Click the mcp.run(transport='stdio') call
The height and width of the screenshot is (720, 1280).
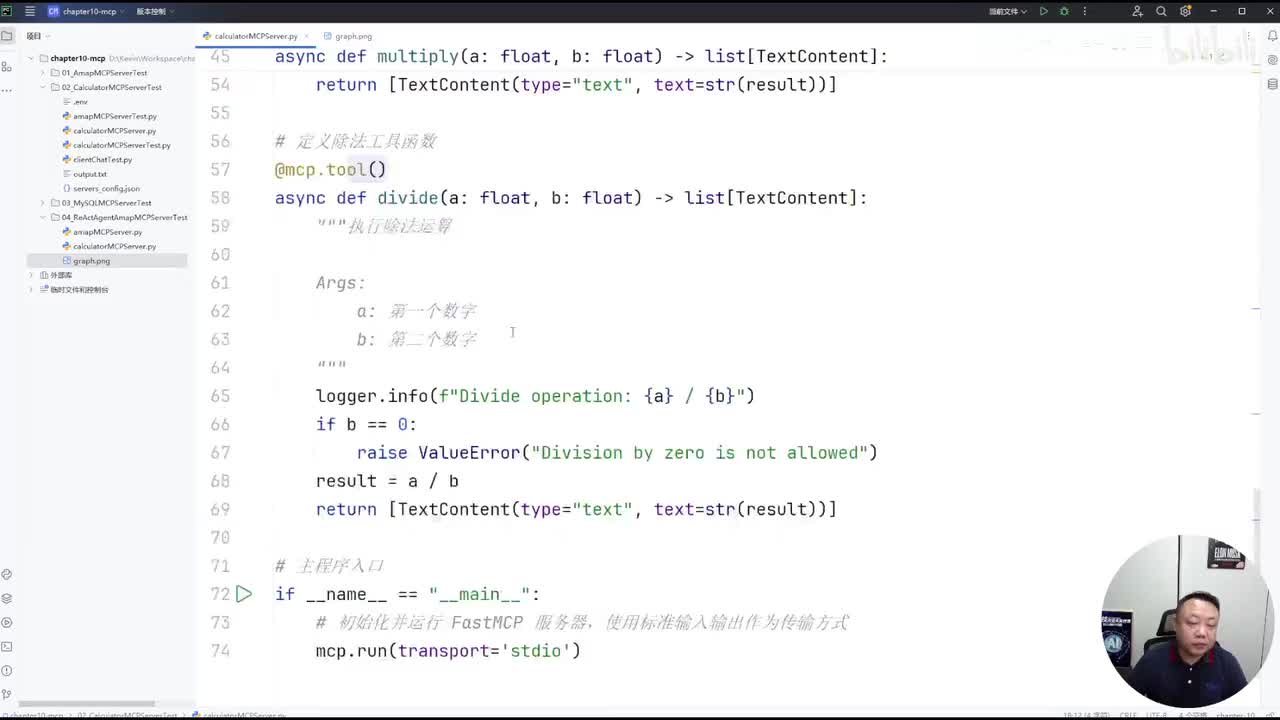(x=448, y=651)
